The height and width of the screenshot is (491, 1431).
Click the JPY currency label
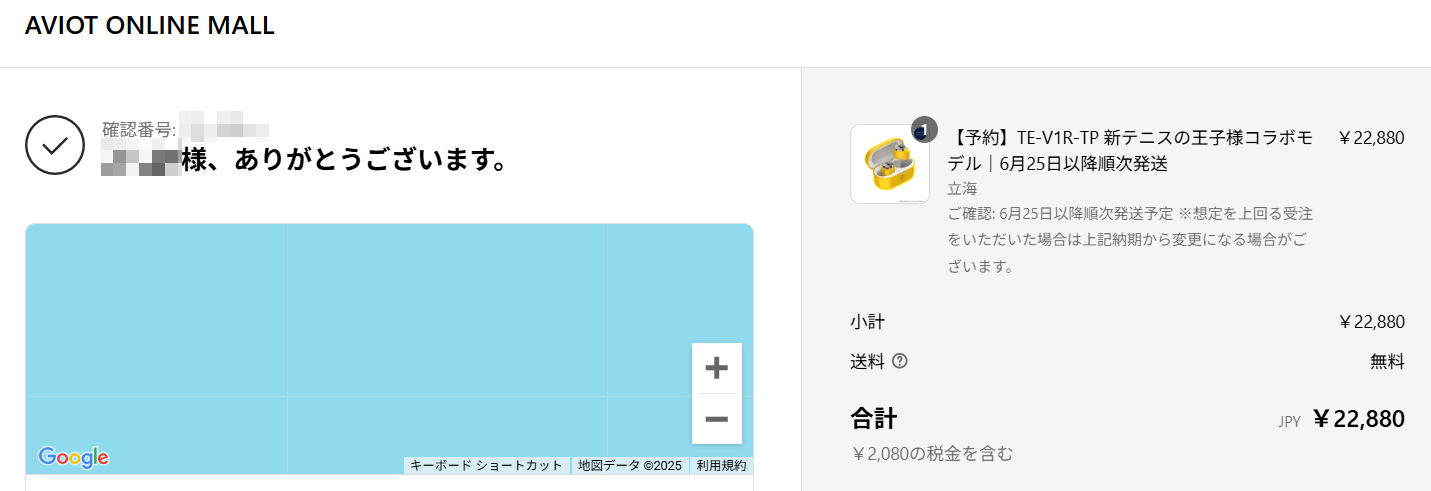point(1290,422)
